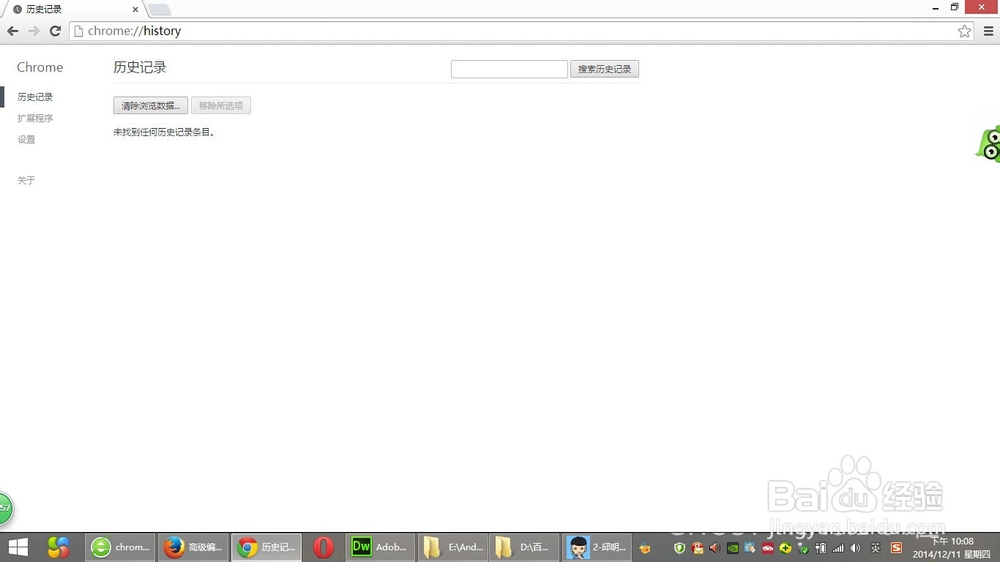Click the green circular badge at the left edge
Image resolution: width=1000 pixels, height=562 pixels.
pos(6,508)
